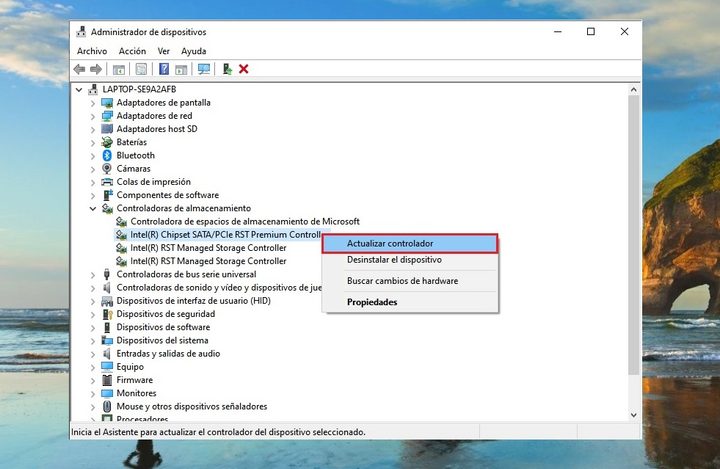Click the Adaptadores host SD icon
Screen dimensions: 720x469
click(107, 129)
